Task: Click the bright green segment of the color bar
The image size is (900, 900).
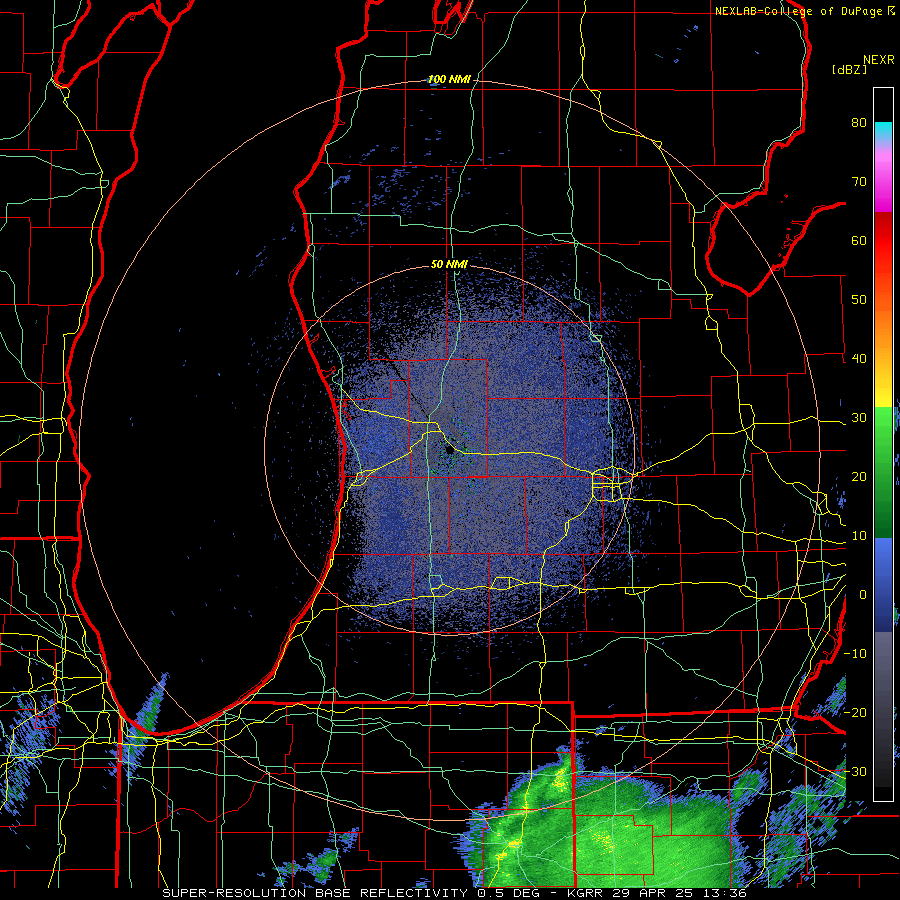Action: point(883,428)
